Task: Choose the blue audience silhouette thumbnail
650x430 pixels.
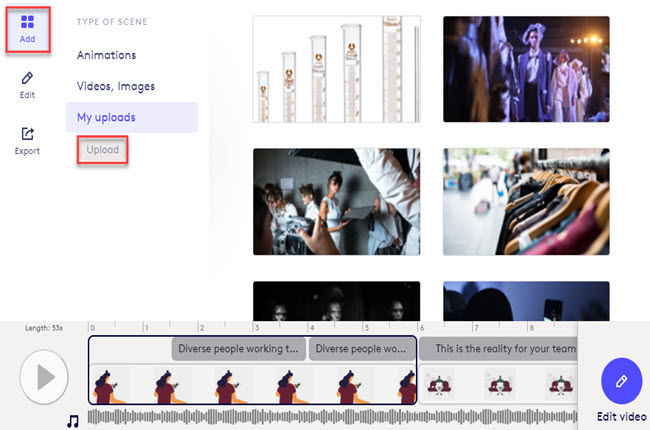Action: point(526,301)
